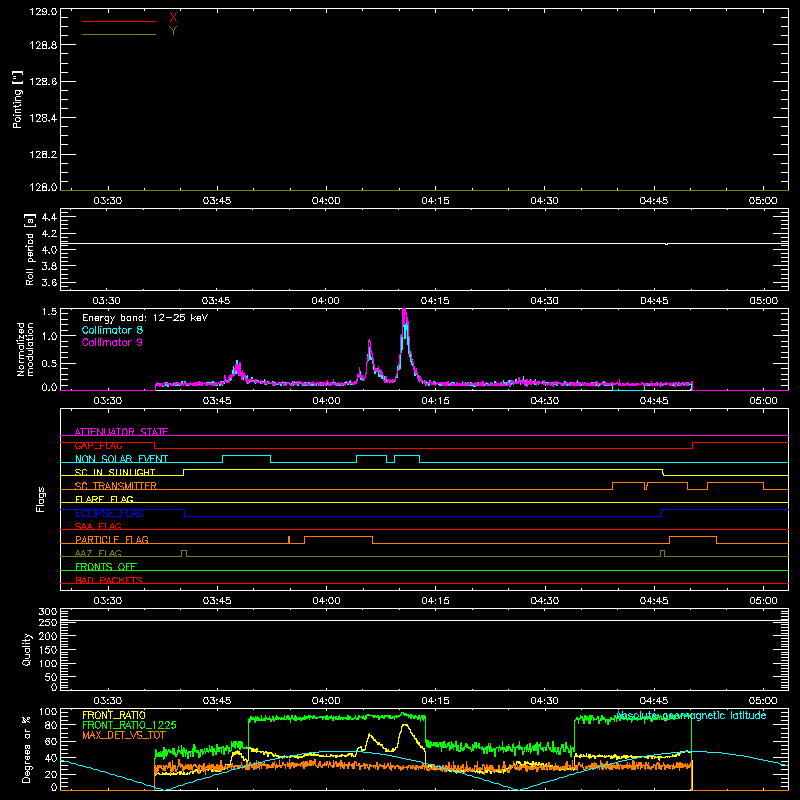Click the "Absolute geomagnetic latitude" label
Image resolution: width=800 pixels, height=800 pixels.
[x=691, y=716]
